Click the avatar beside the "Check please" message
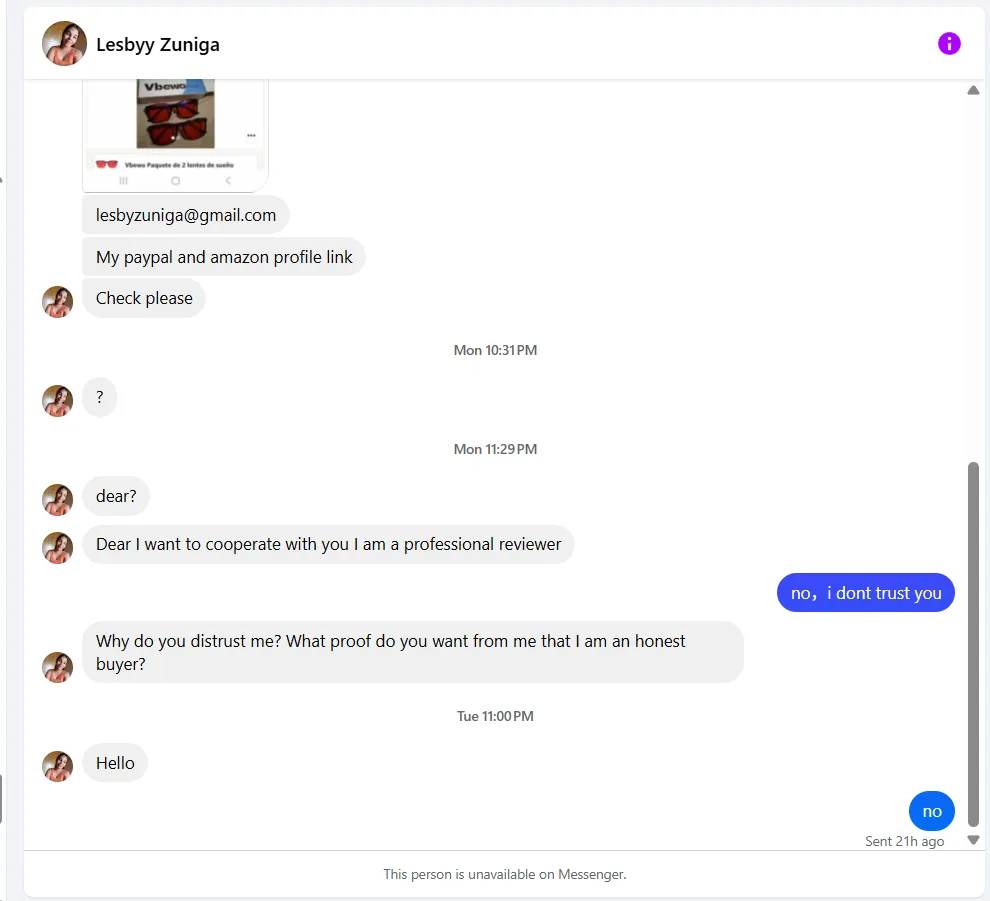 (x=58, y=301)
